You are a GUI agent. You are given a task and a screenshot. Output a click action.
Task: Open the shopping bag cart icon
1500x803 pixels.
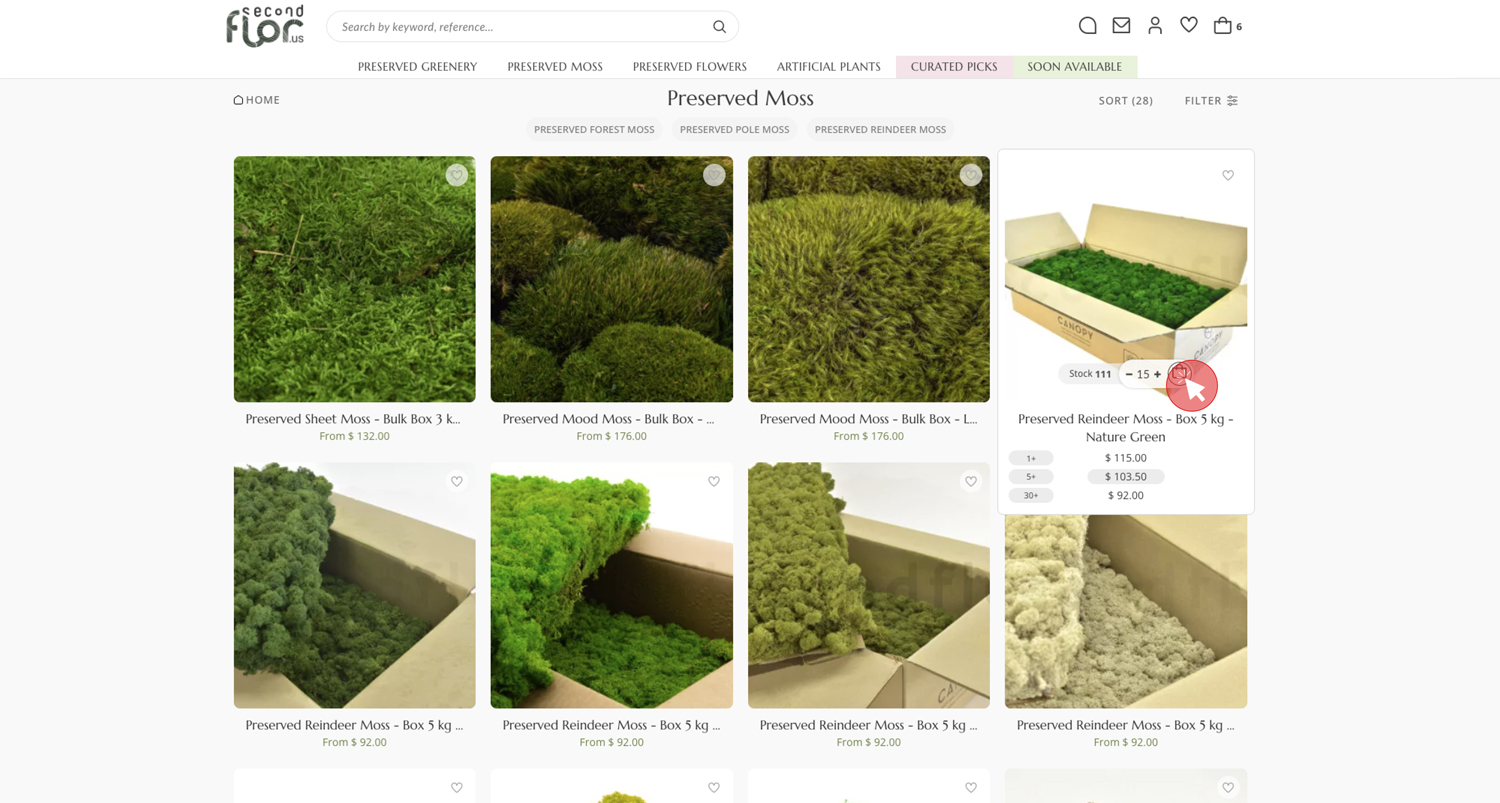point(1222,26)
